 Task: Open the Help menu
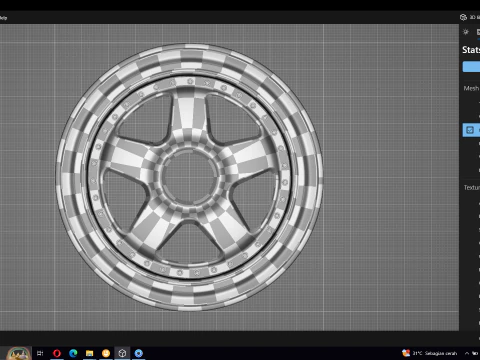pyautogui.click(x=3, y=18)
